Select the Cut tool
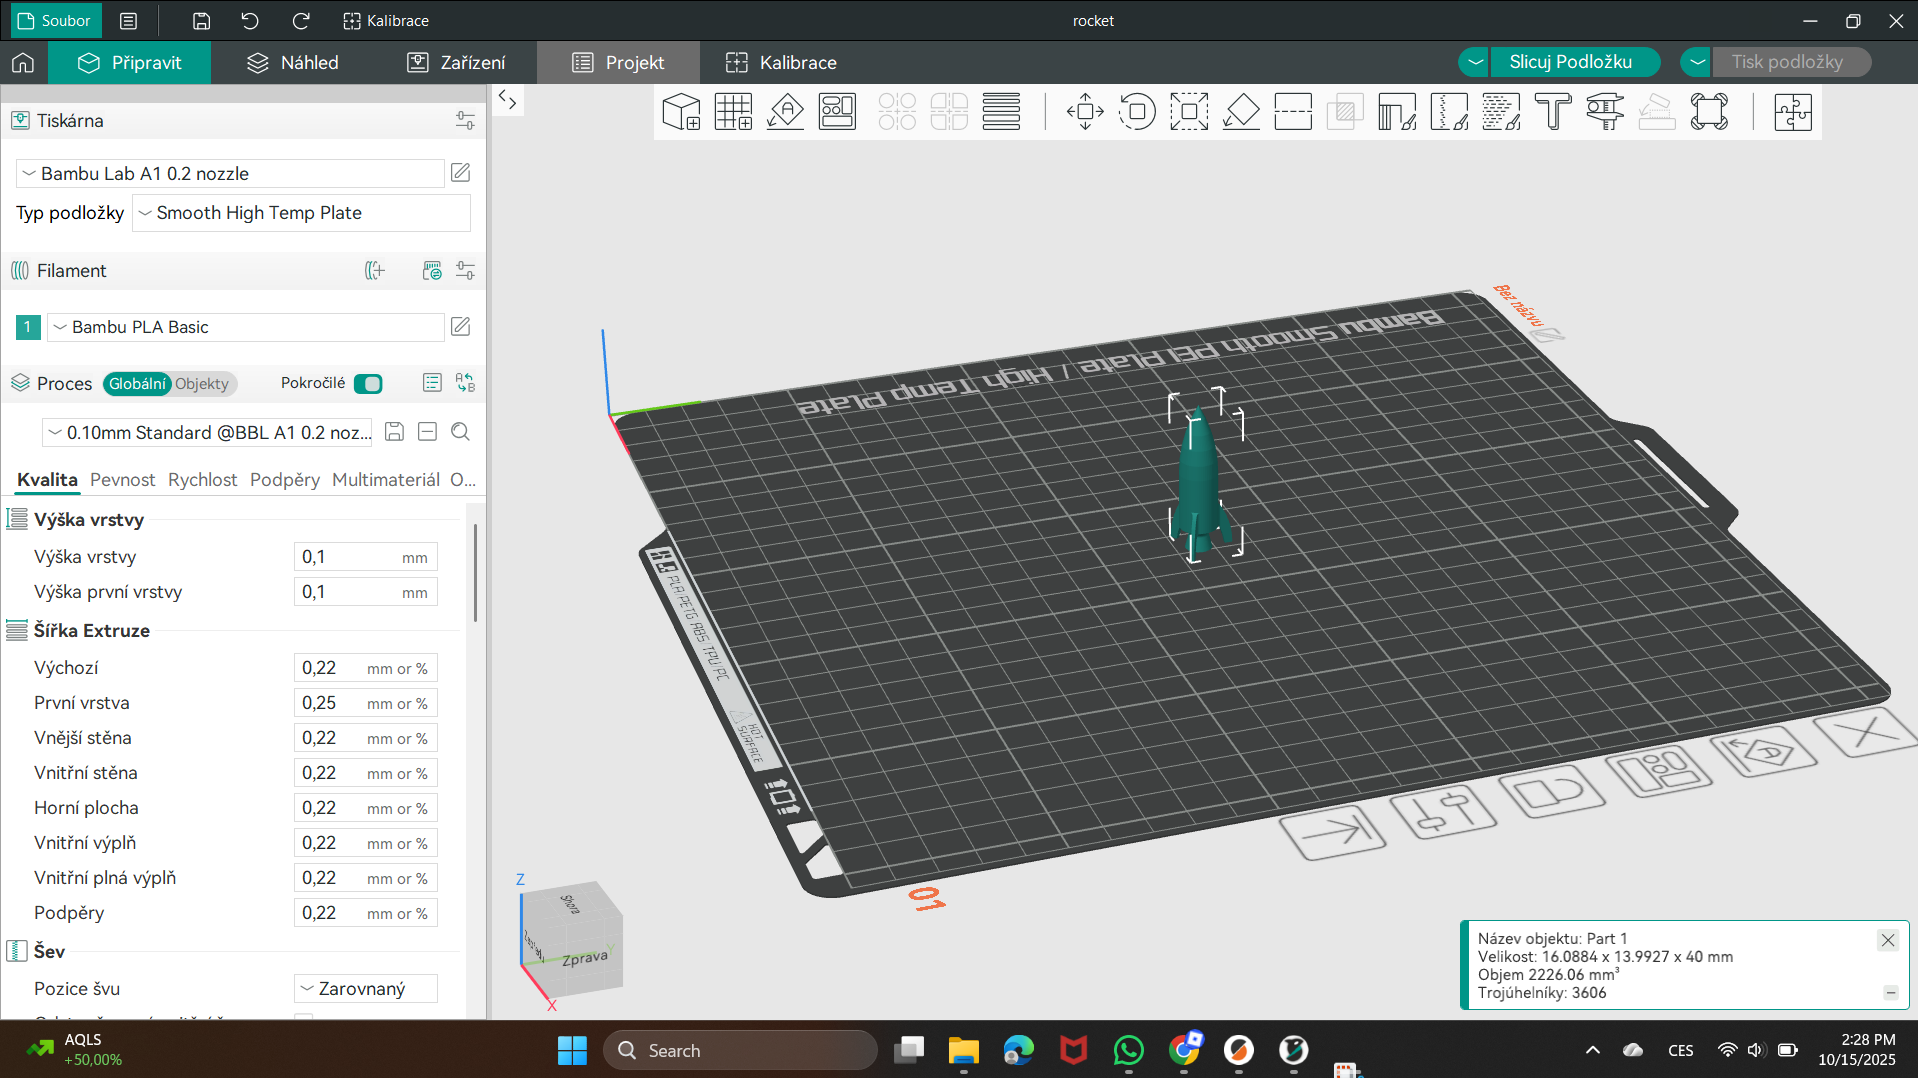This screenshot has height=1078, width=1918. coord(1293,111)
